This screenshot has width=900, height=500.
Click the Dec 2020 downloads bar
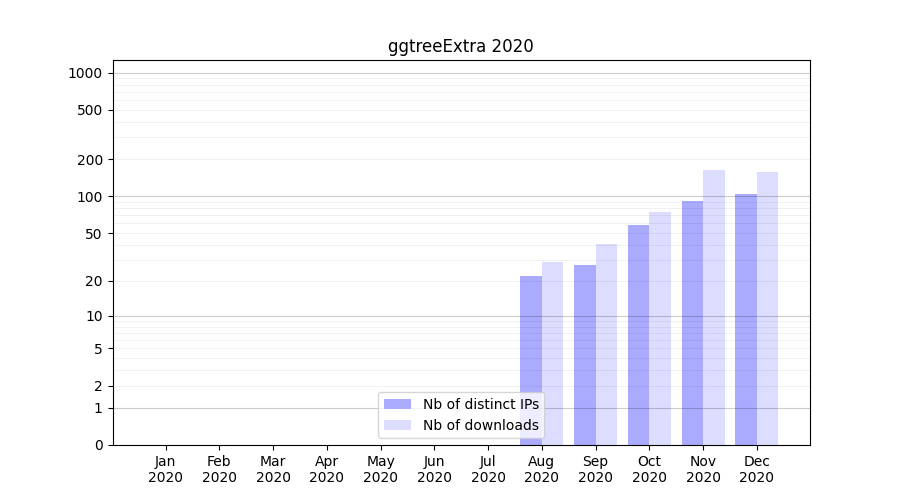[x=767, y=308]
